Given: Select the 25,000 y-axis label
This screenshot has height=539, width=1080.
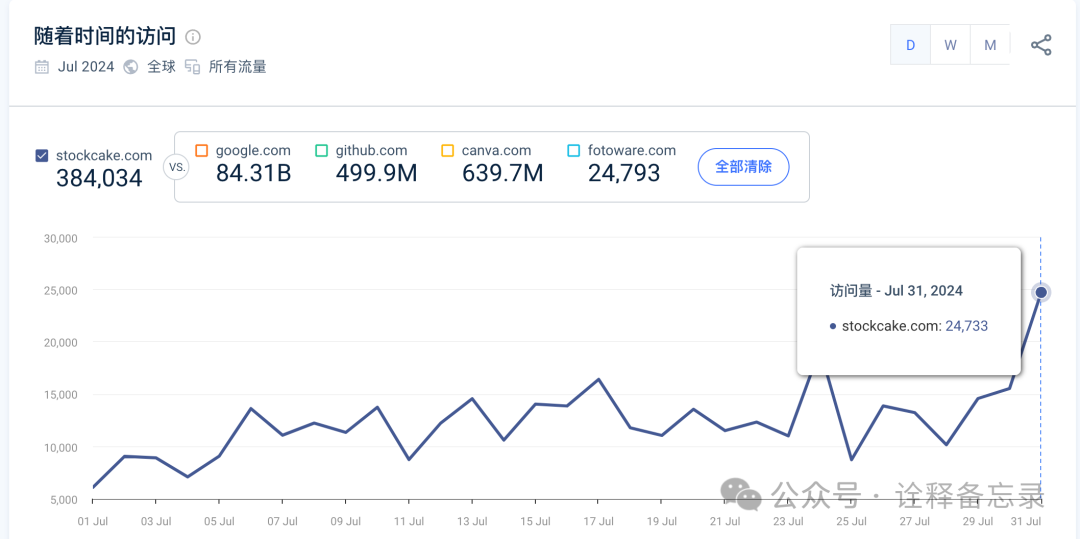Looking at the screenshot, I should point(61,290).
